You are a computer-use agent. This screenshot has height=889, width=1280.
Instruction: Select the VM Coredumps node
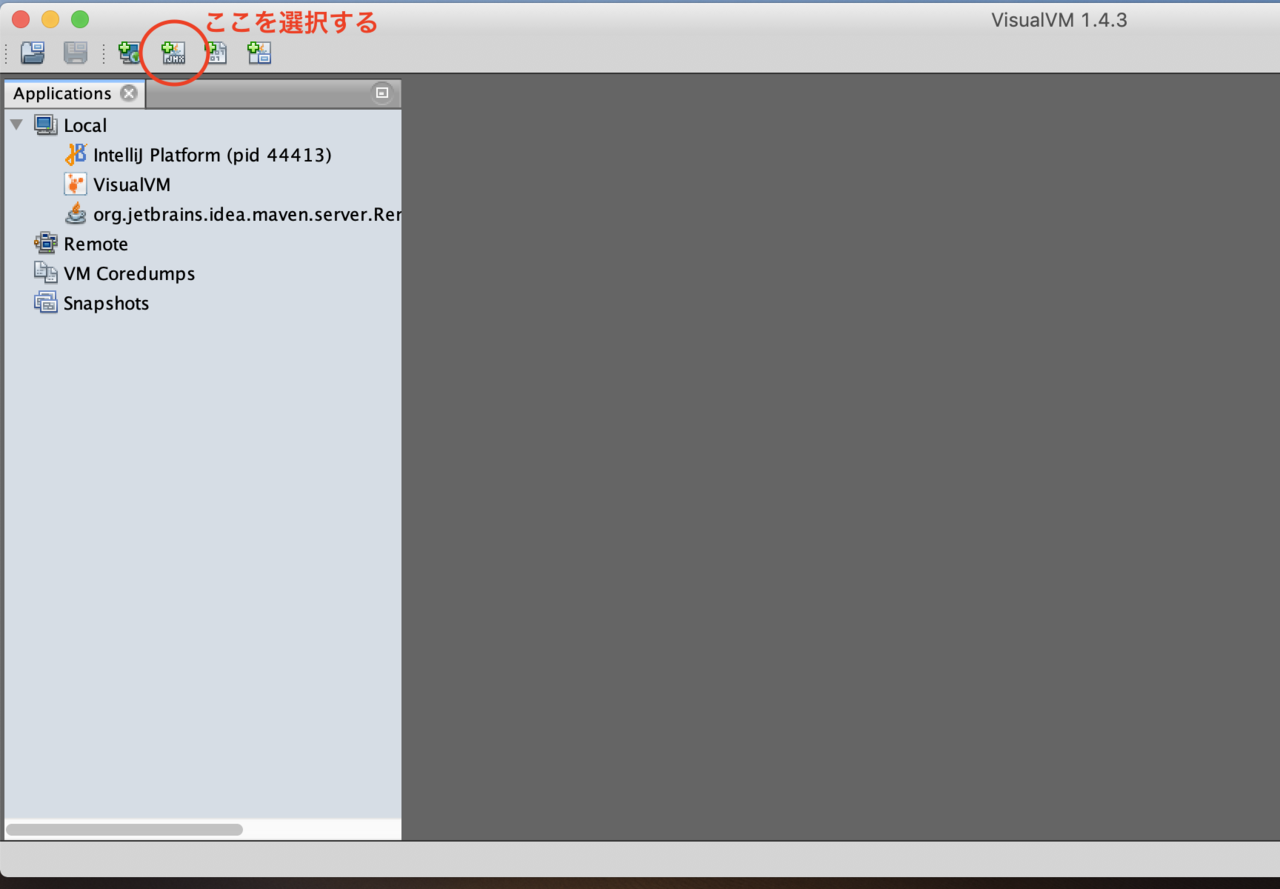pos(128,274)
